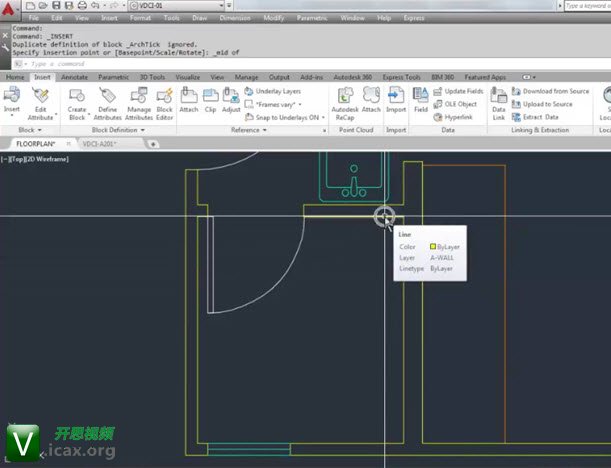Image resolution: width=611 pixels, height=468 pixels.
Task: Expand the Block Definition panel
Action: click(118, 130)
